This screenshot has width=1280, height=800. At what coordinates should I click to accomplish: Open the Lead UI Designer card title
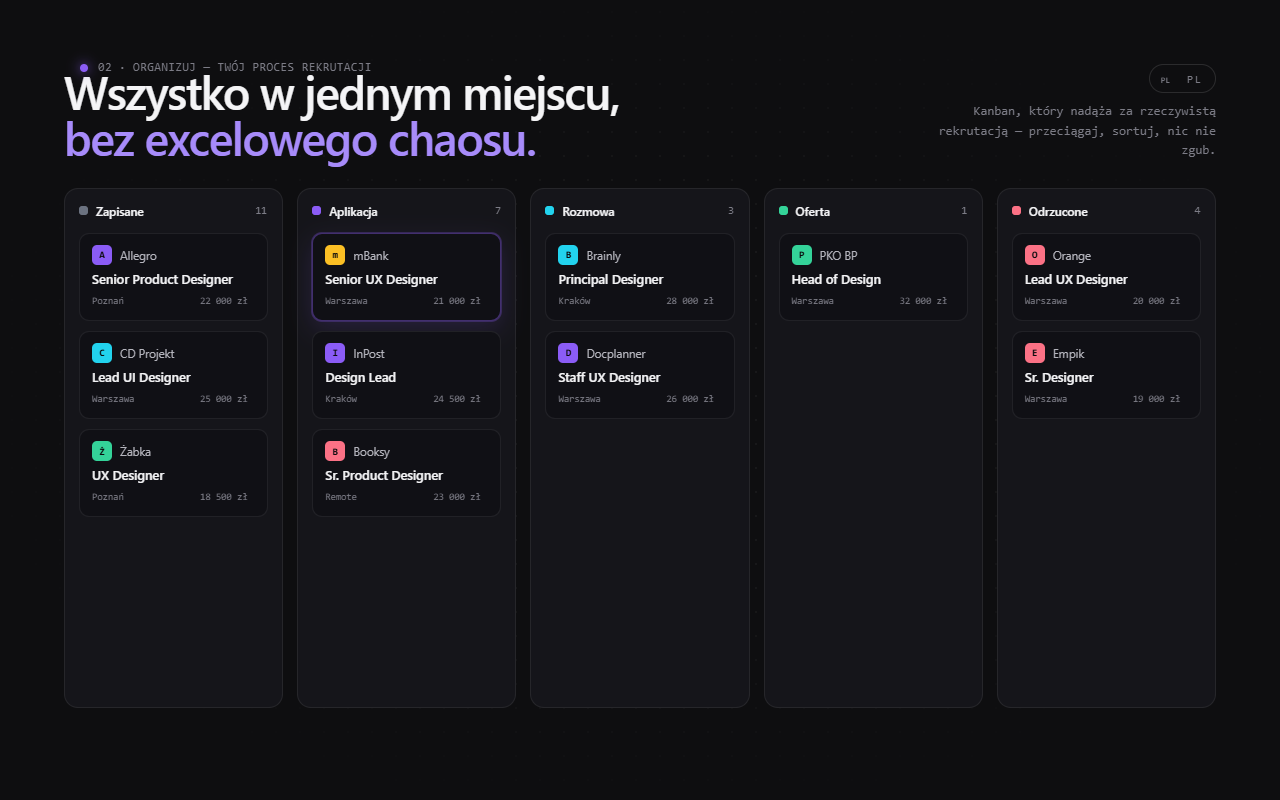tap(141, 378)
